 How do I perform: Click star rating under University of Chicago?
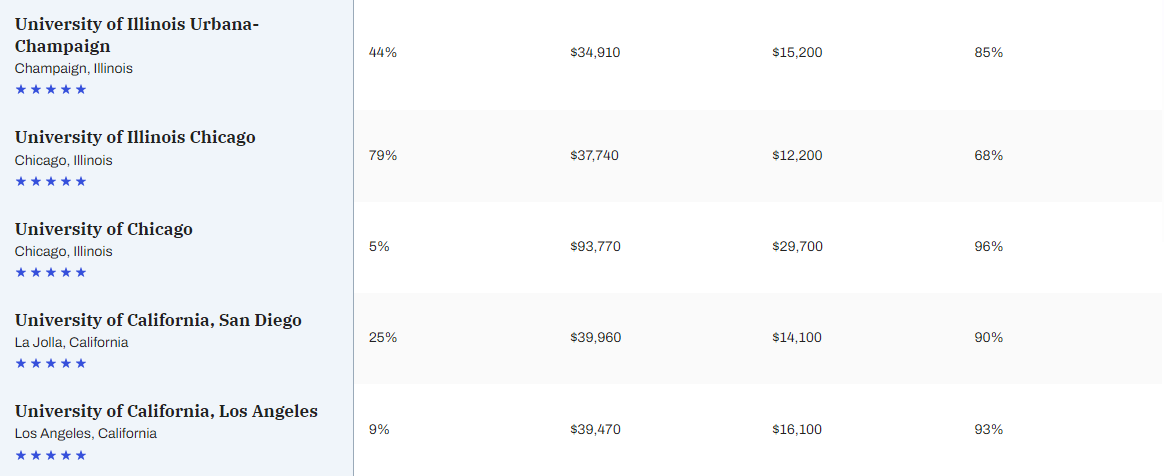[50, 273]
